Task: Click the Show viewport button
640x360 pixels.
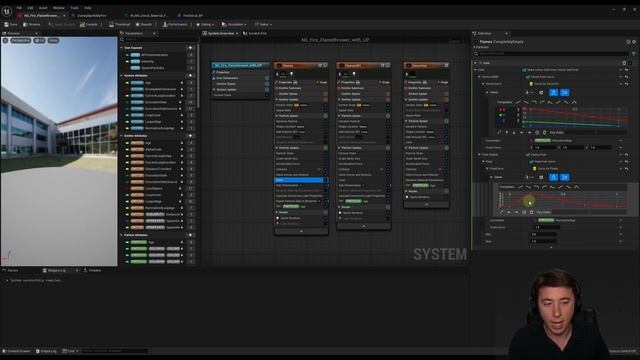Action: tap(53, 40)
